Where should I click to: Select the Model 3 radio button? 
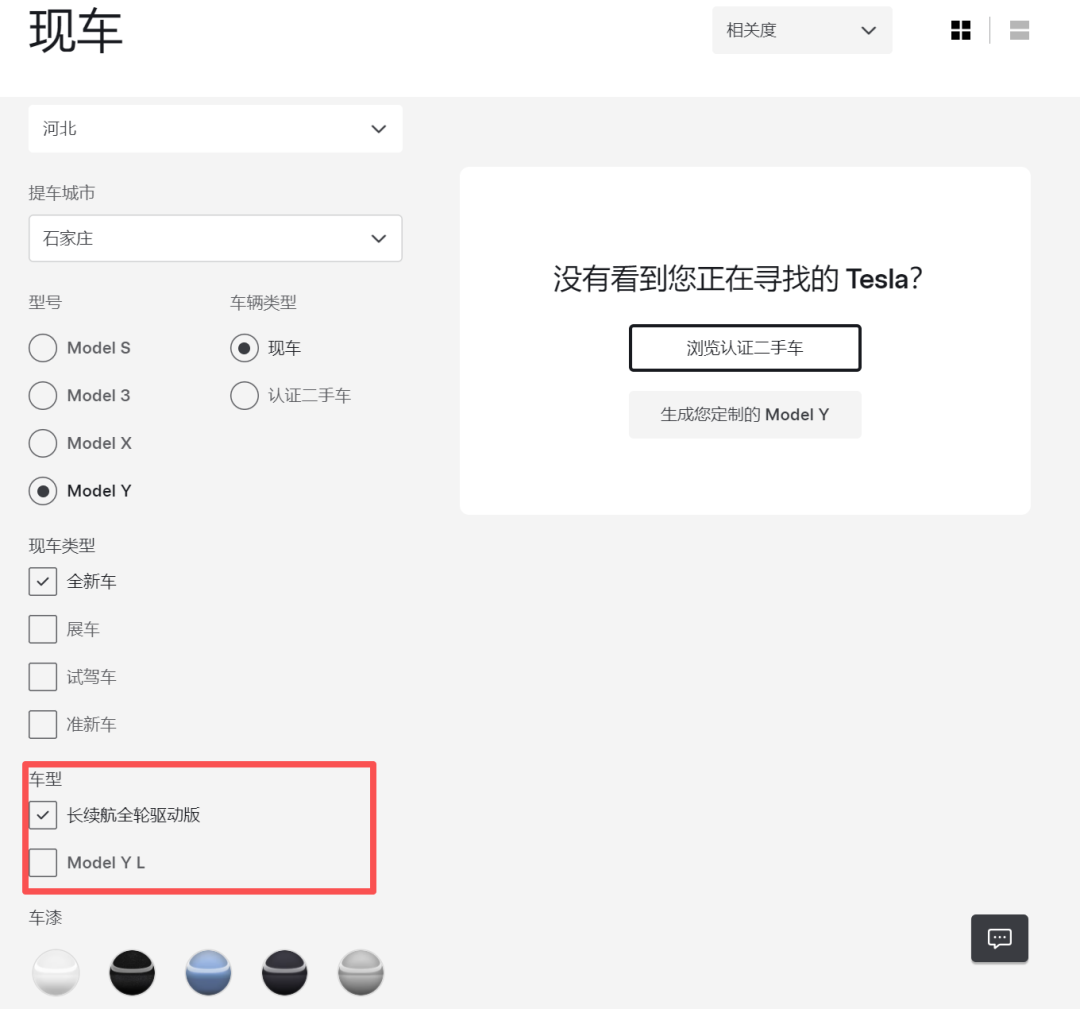tap(43, 395)
